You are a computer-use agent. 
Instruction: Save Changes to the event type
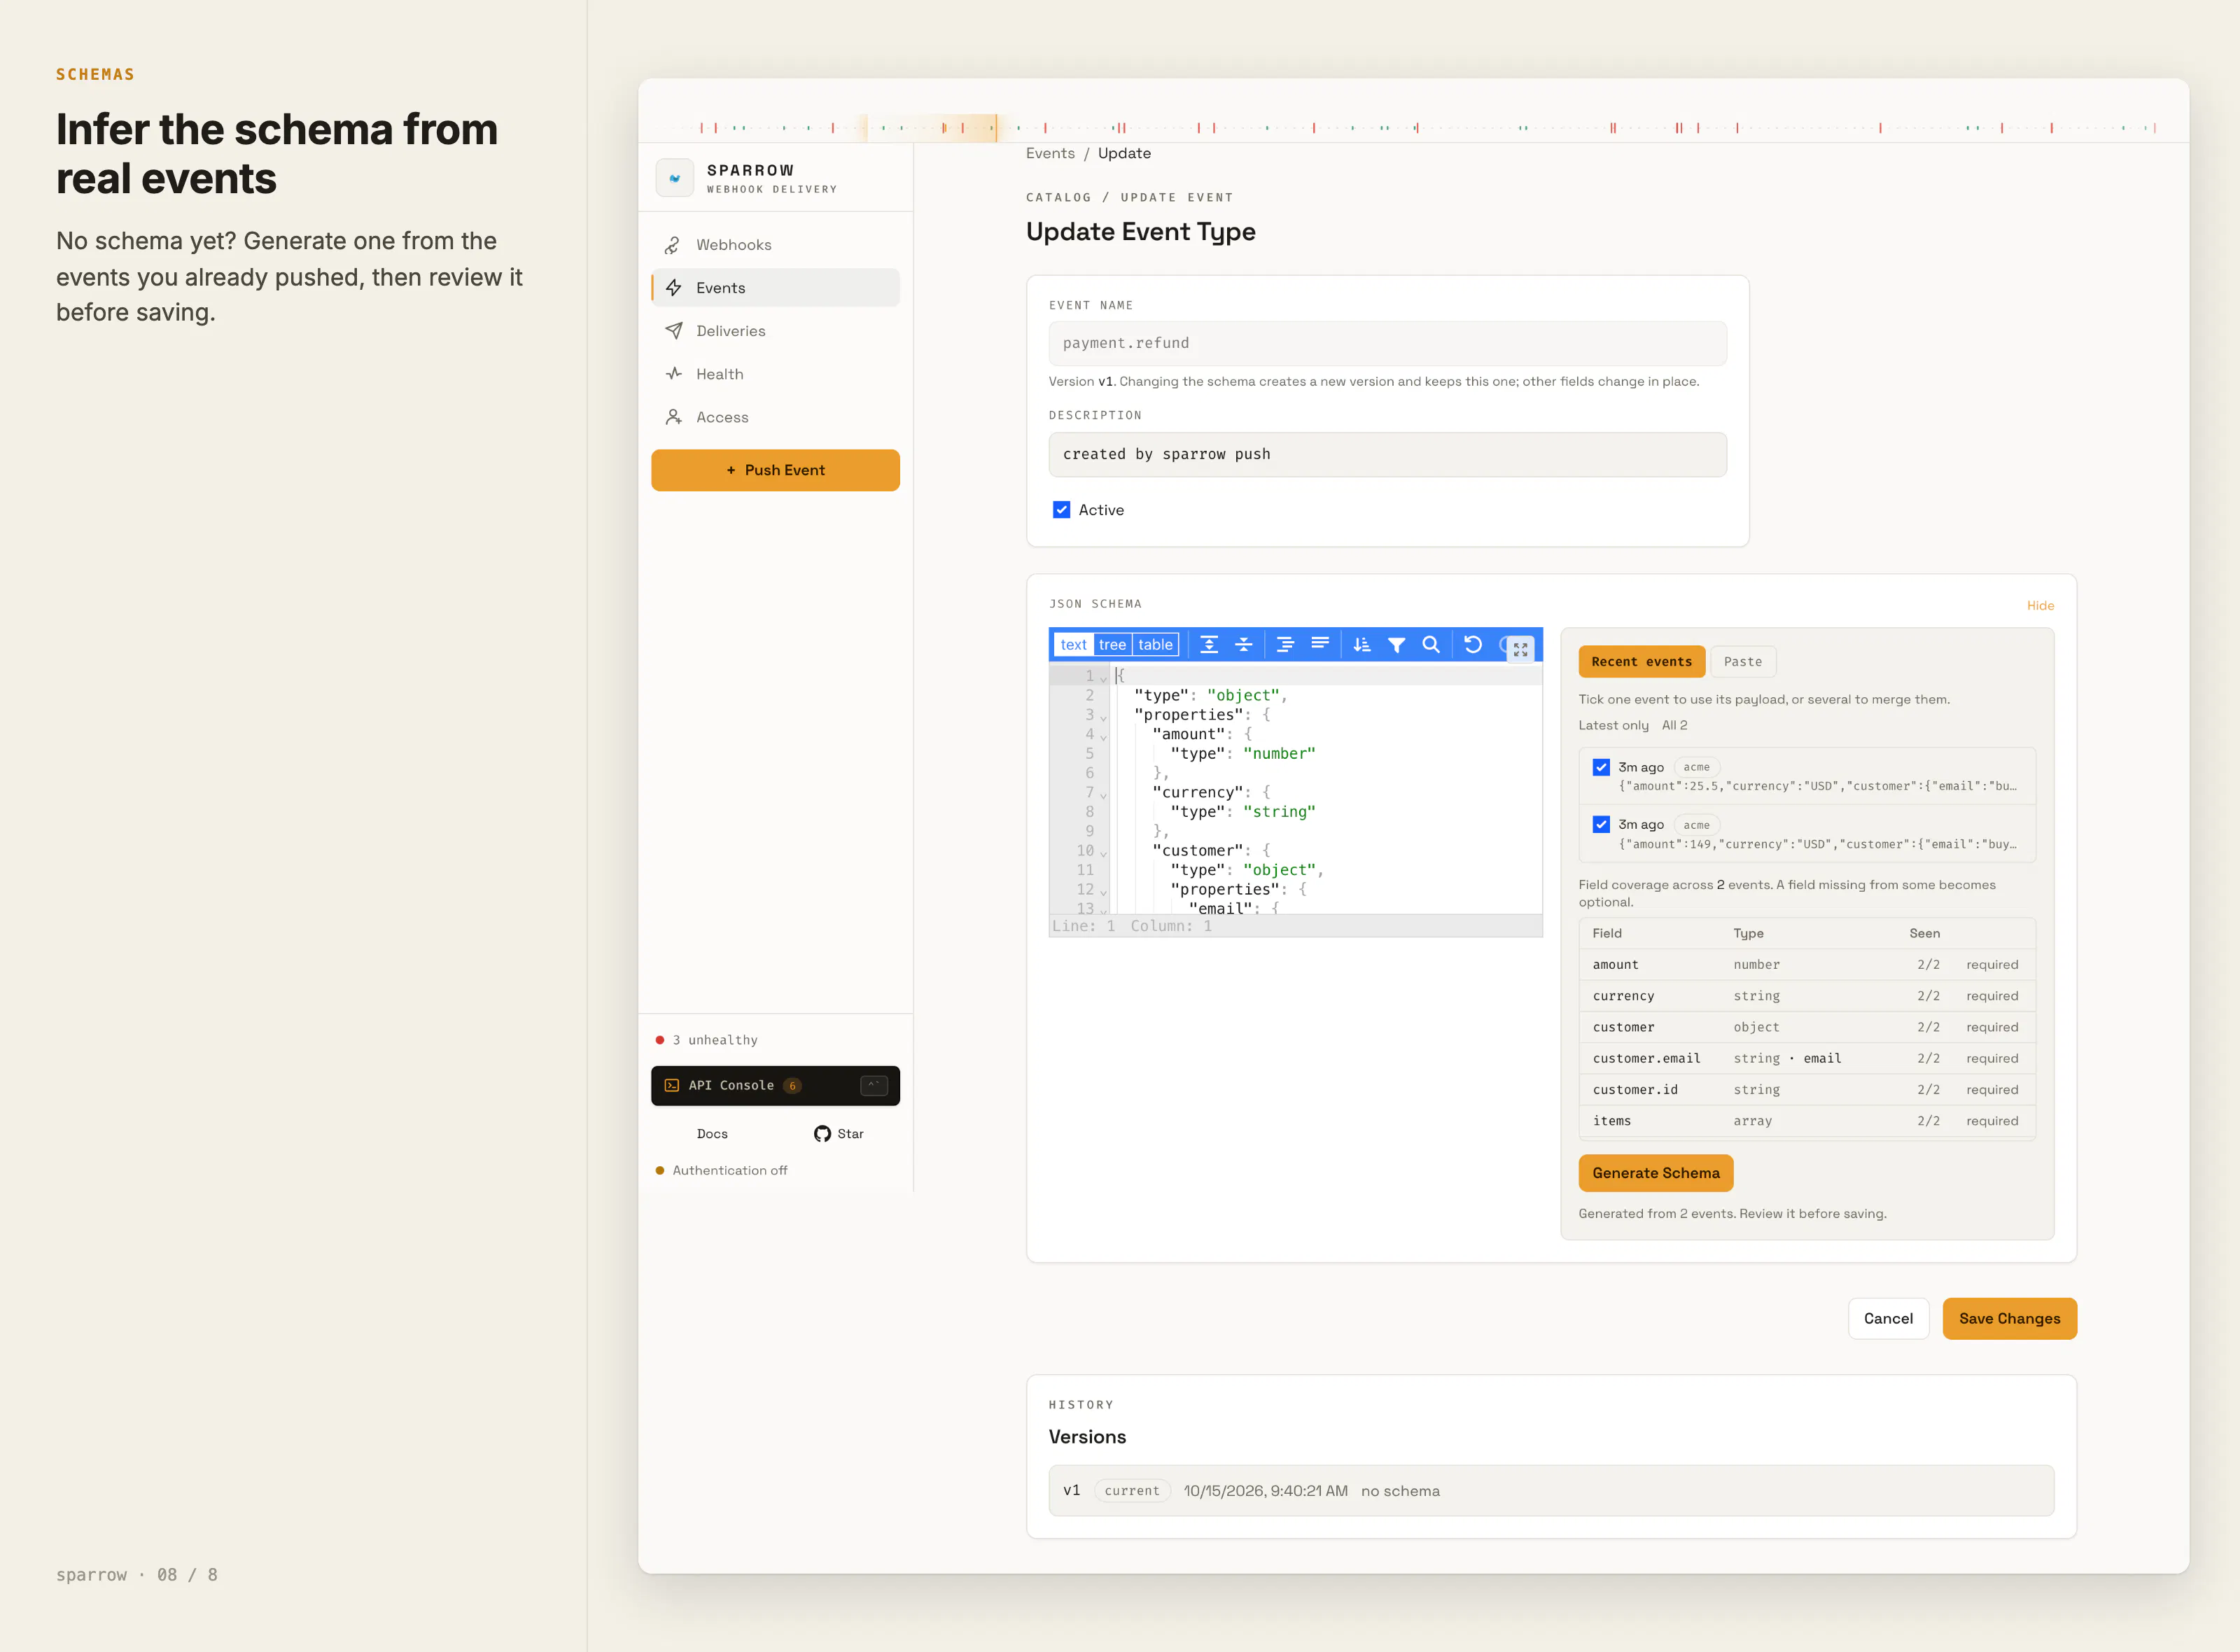pos(2009,1319)
